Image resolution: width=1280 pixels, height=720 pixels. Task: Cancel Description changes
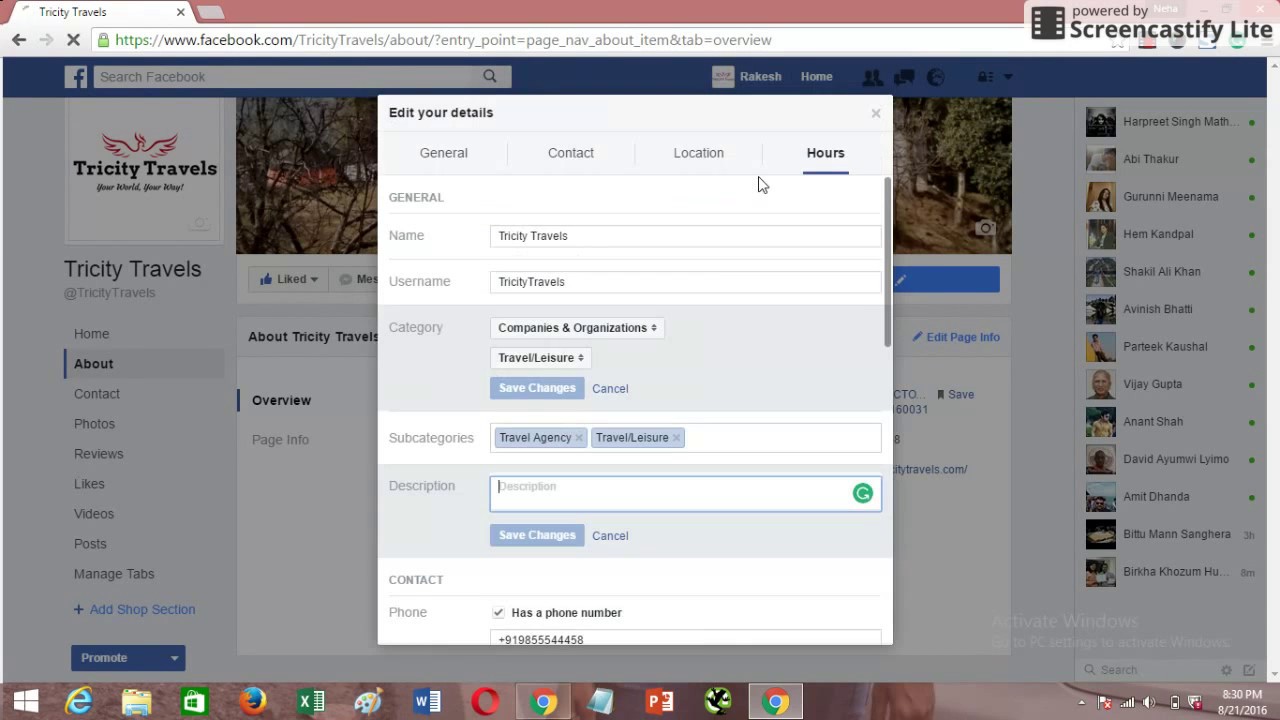point(610,536)
